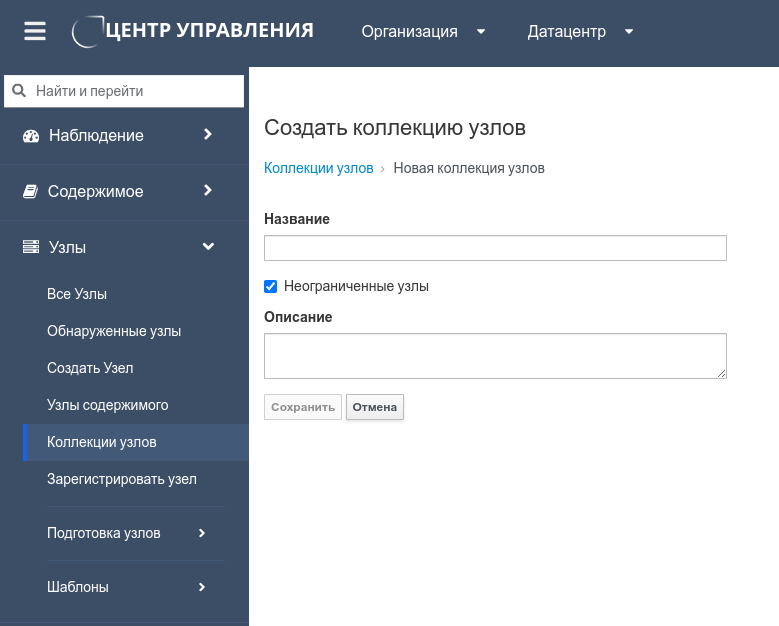Click the Узлы server icon
This screenshot has height=626, width=779.
click(30, 247)
